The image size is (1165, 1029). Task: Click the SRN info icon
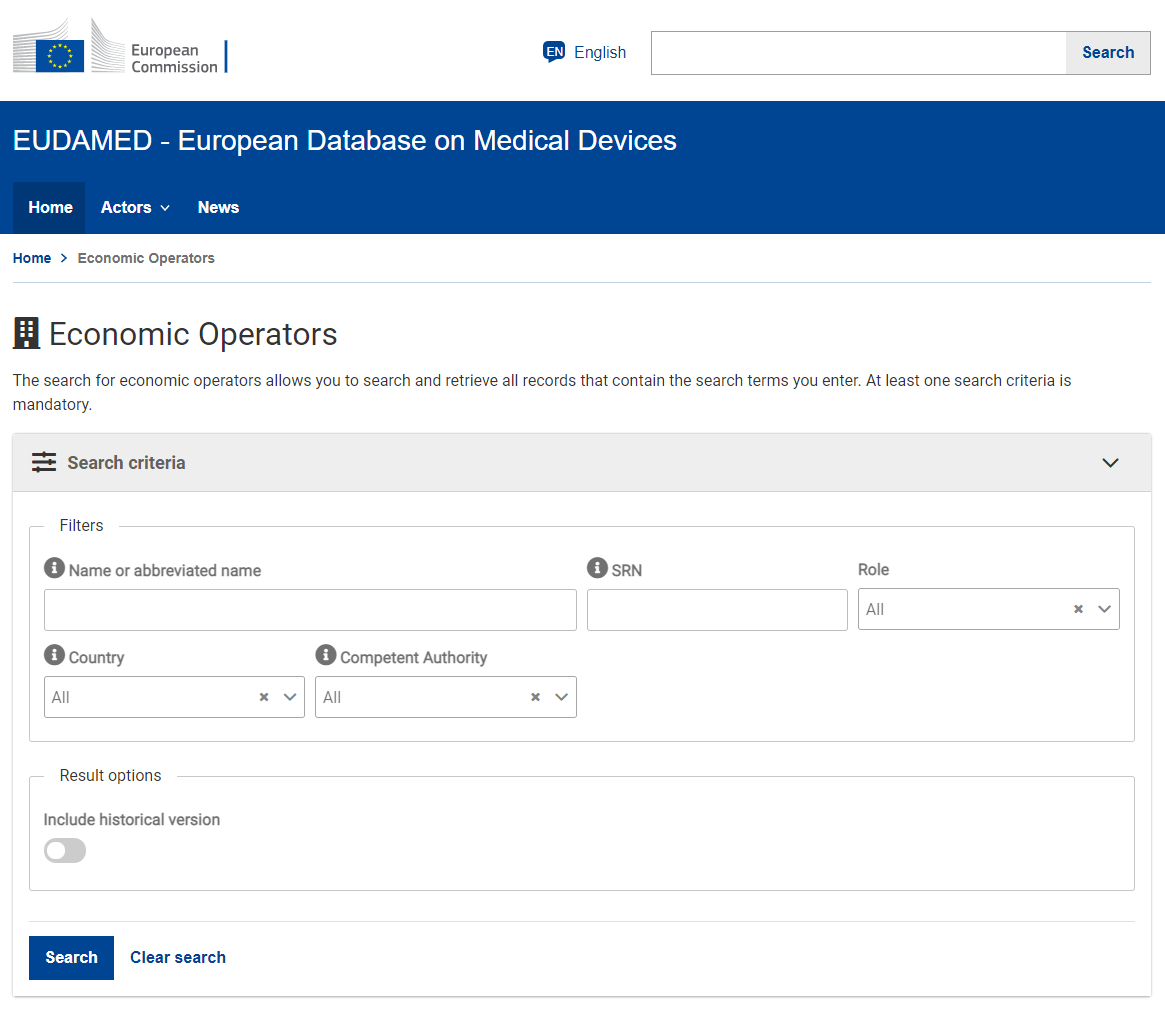597,568
